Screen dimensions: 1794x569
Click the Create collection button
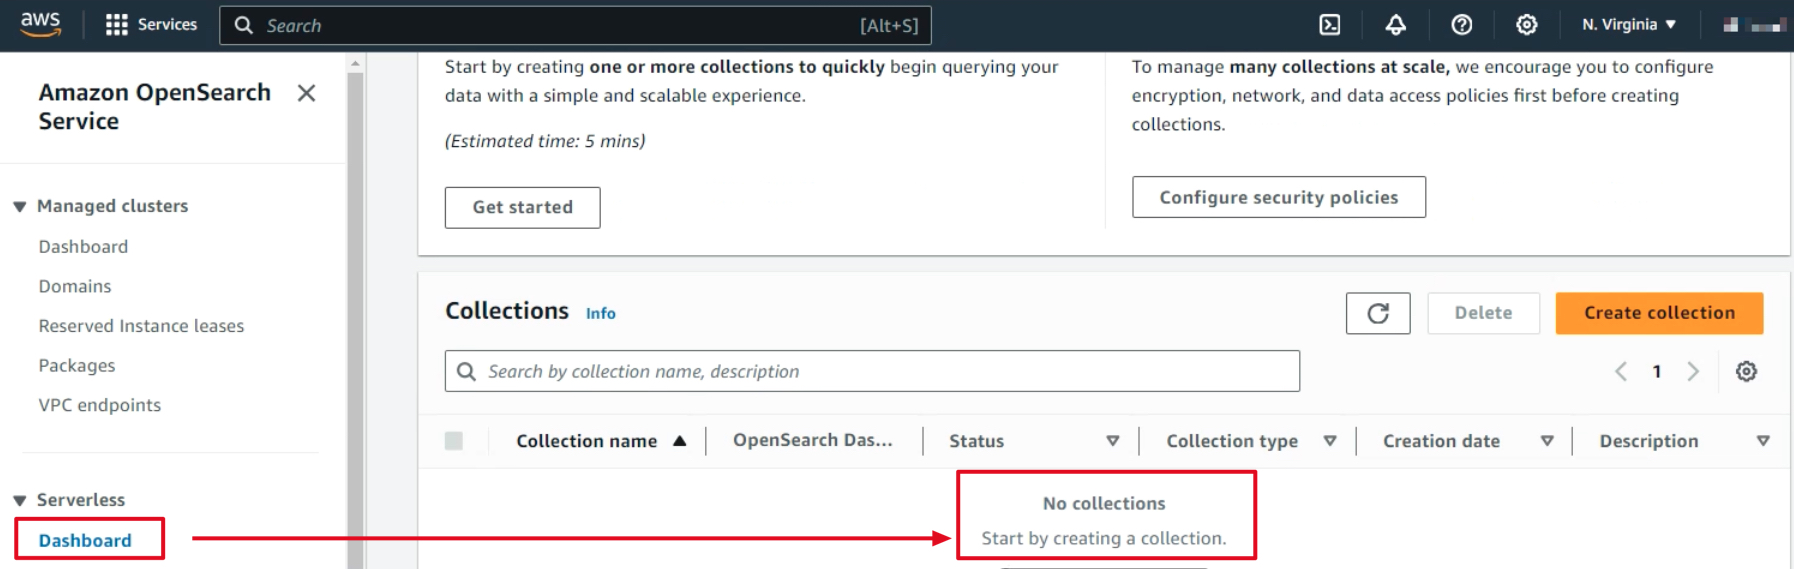click(1658, 313)
